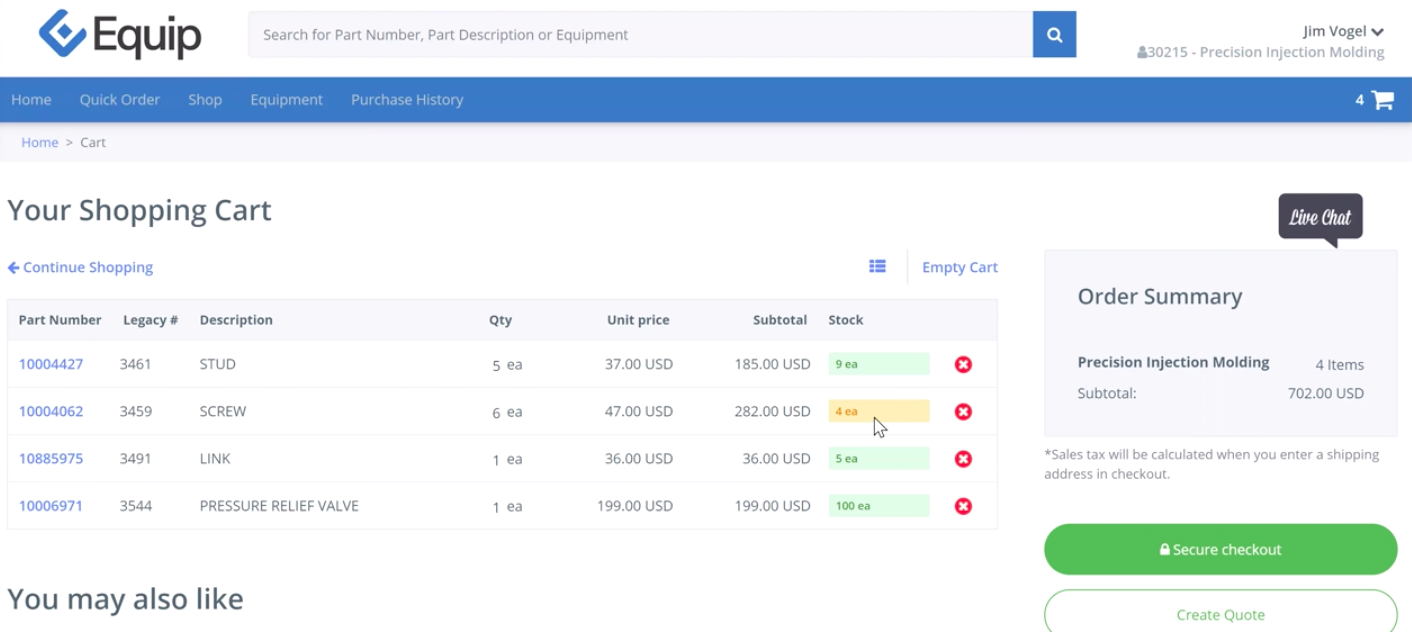
Task: Click the Secure checkout button
Action: (x=1220, y=549)
